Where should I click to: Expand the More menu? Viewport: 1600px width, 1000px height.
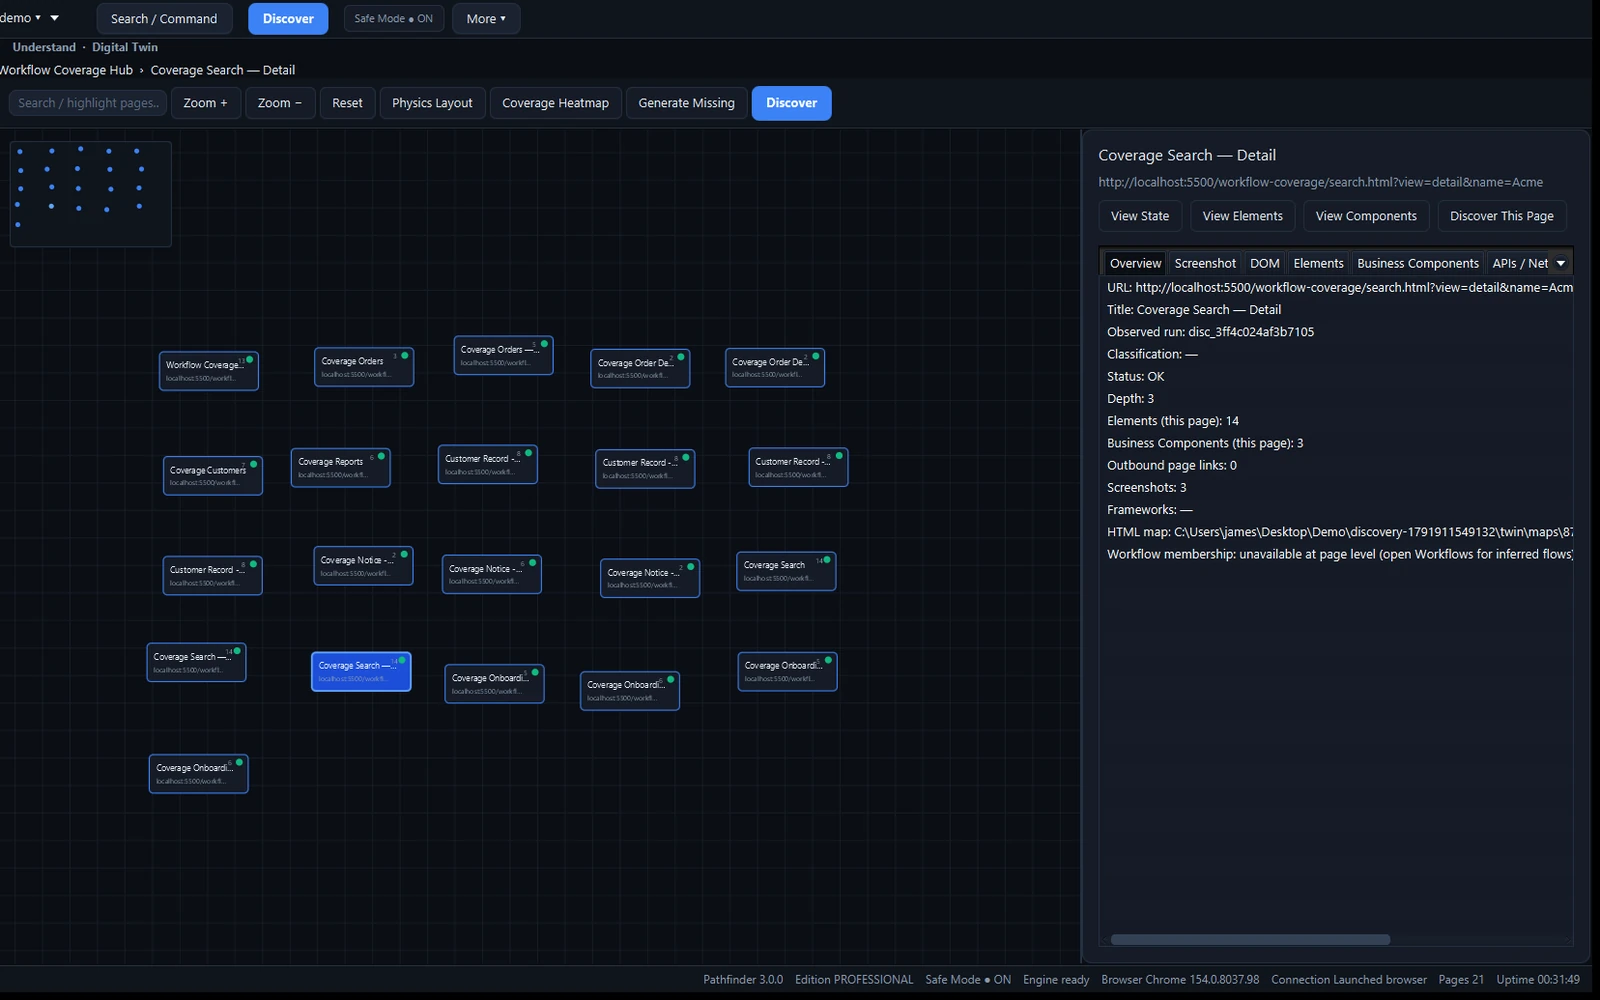(486, 19)
